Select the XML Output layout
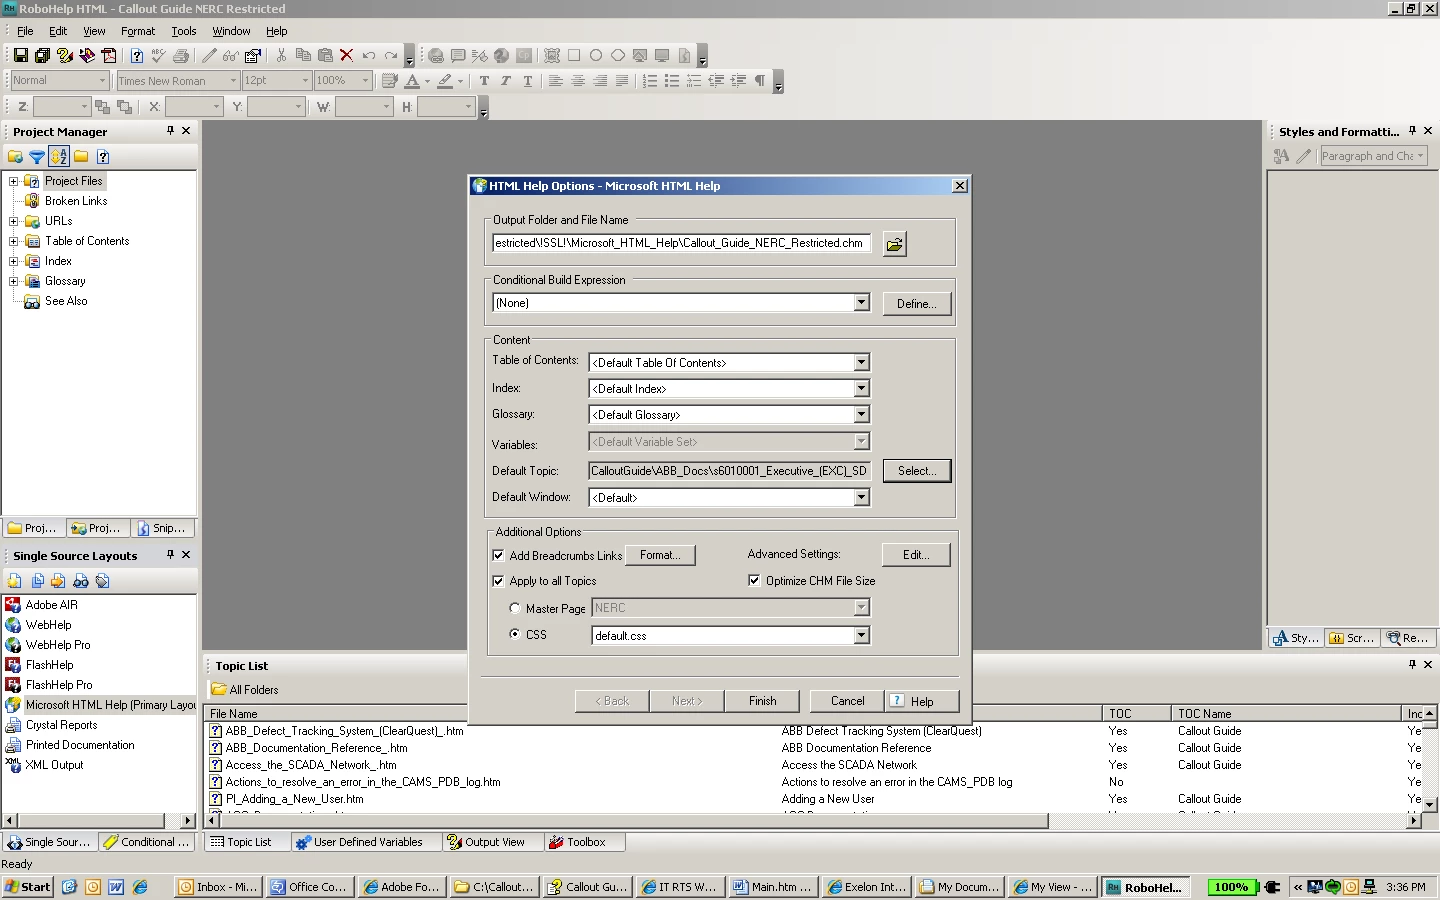1440x900 pixels. pyautogui.click(x=45, y=765)
